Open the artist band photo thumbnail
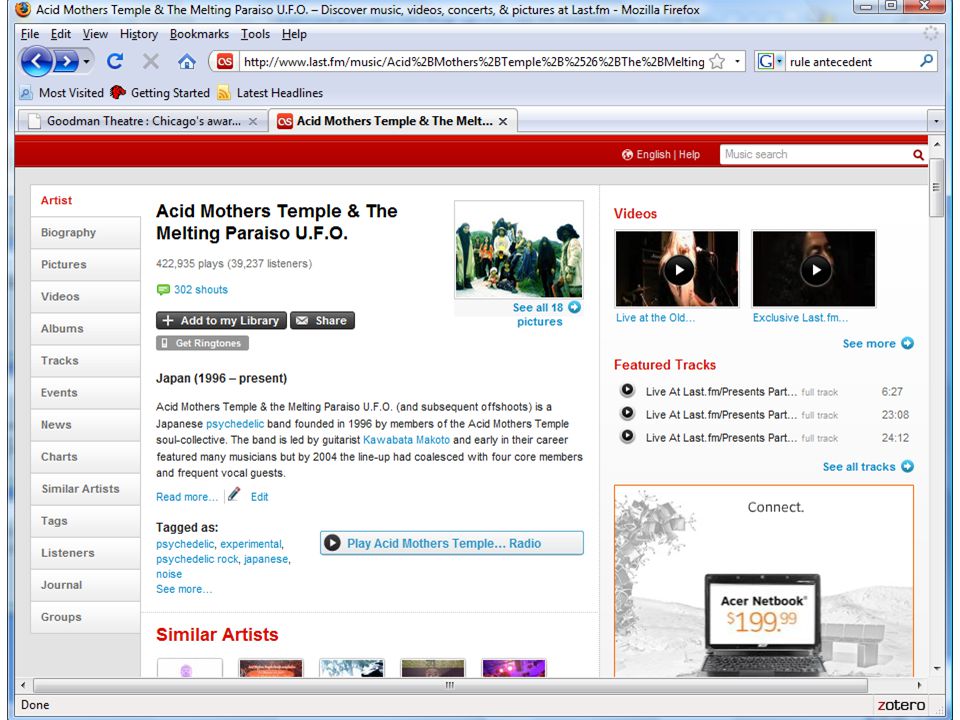This screenshot has width=960, height=720. tap(519, 250)
